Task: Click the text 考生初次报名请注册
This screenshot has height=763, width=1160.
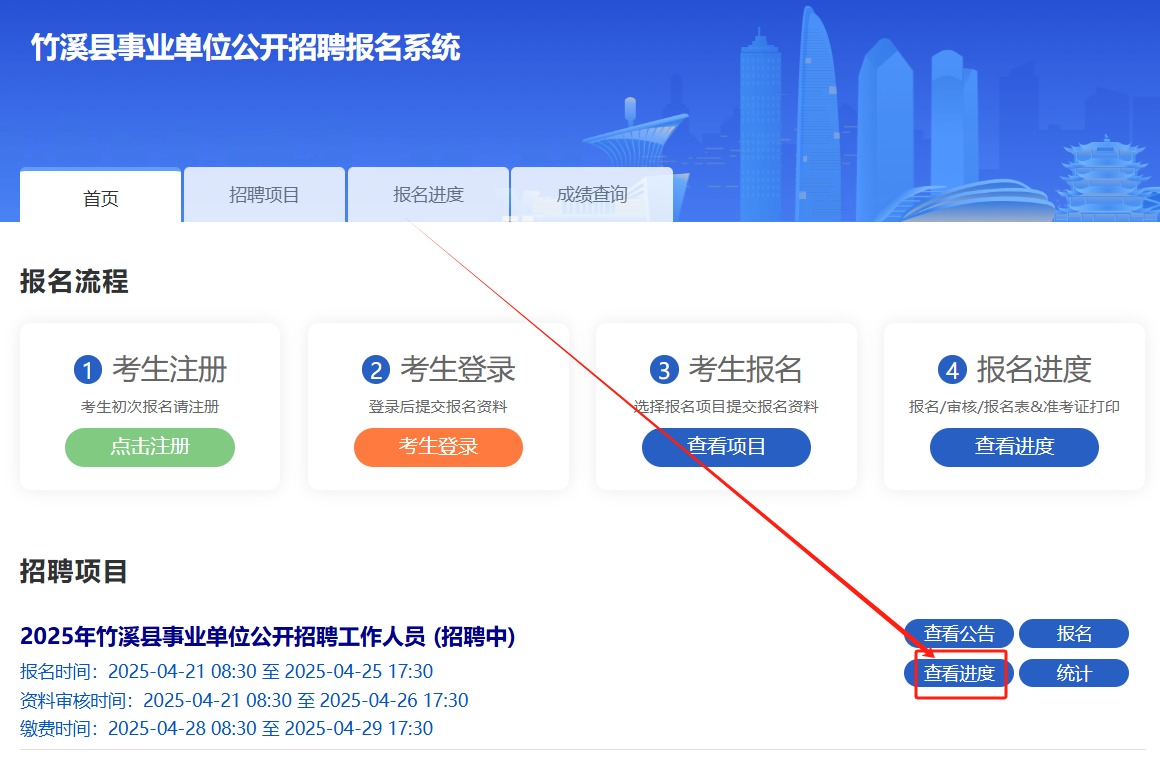Action: [150, 407]
